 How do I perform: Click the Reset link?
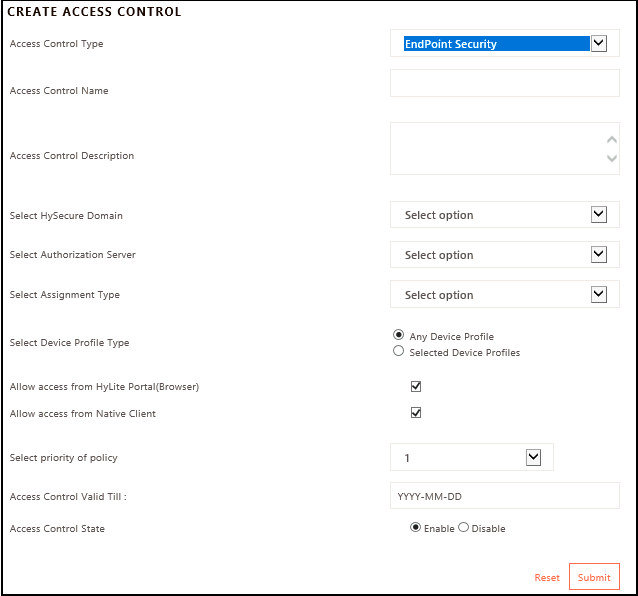coord(547,577)
